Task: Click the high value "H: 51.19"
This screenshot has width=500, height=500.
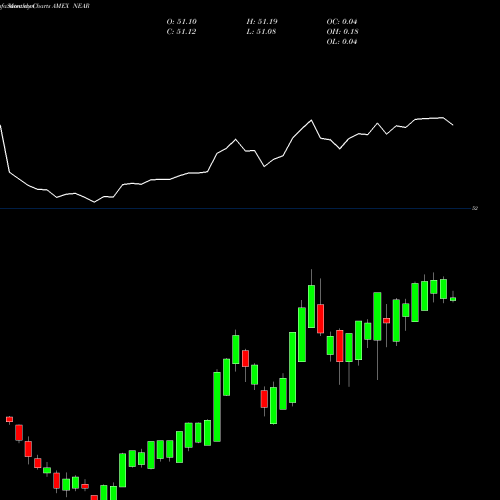Action: [262, 22]
